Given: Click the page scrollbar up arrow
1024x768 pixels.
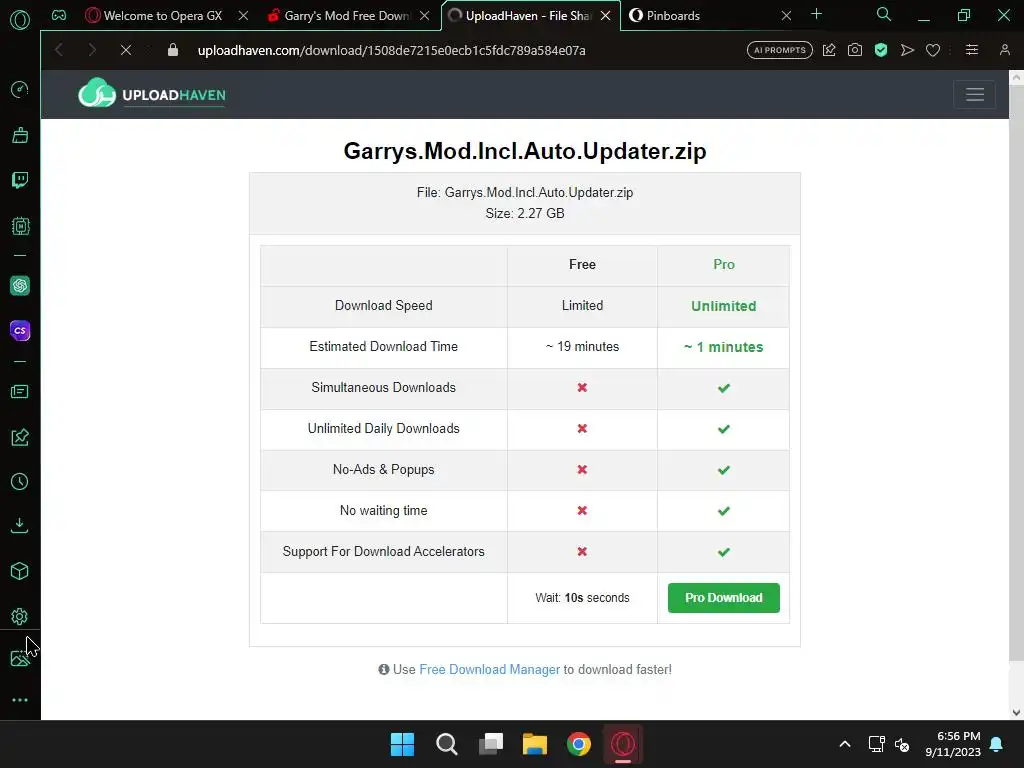Looking at the screenshot, I should (x=1016, y=78).
